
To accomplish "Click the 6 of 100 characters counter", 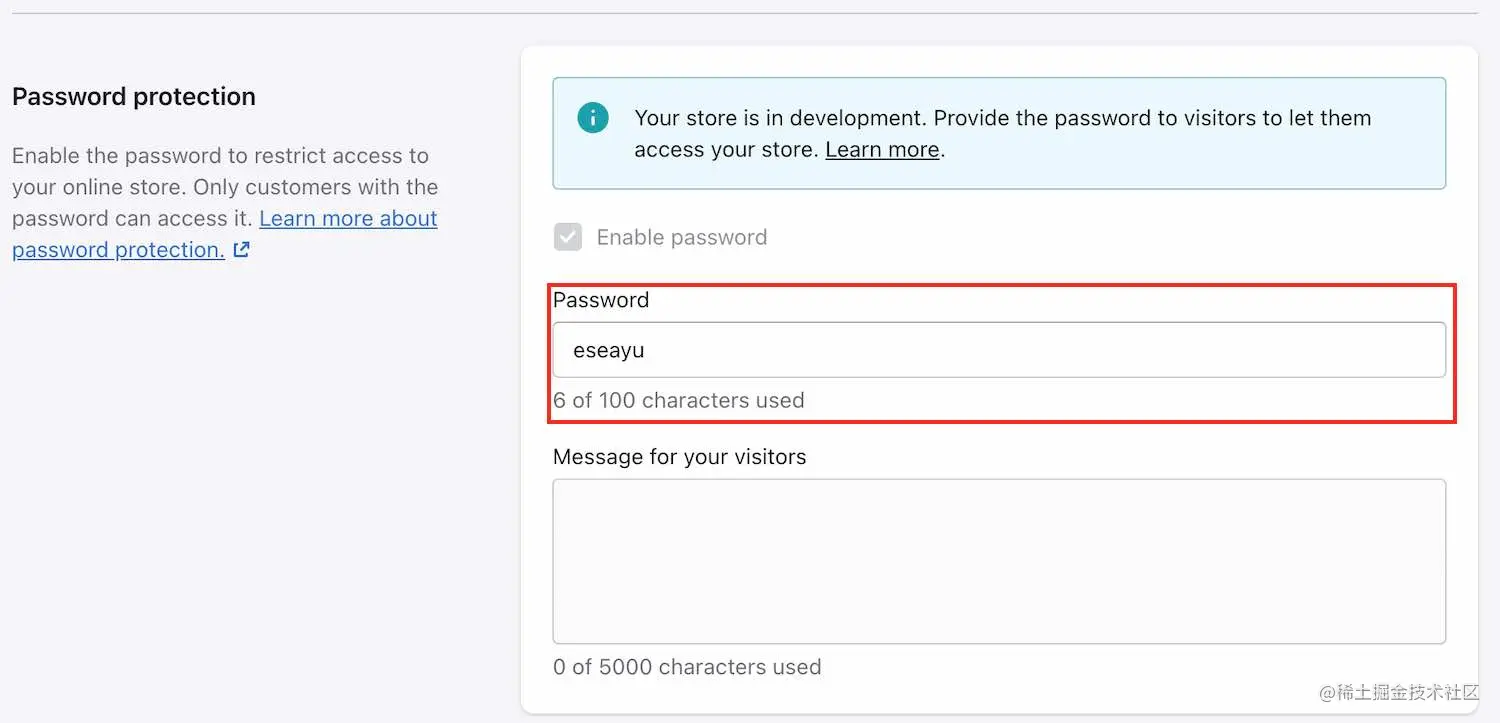I will 678,400.
